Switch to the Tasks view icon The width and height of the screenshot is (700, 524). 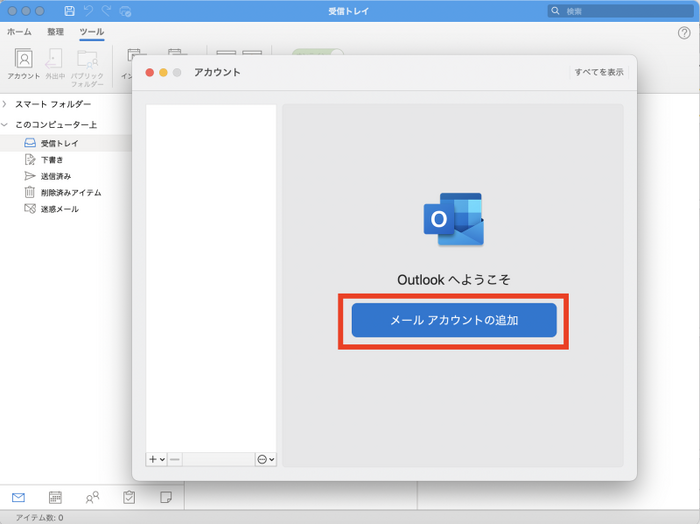129,497
